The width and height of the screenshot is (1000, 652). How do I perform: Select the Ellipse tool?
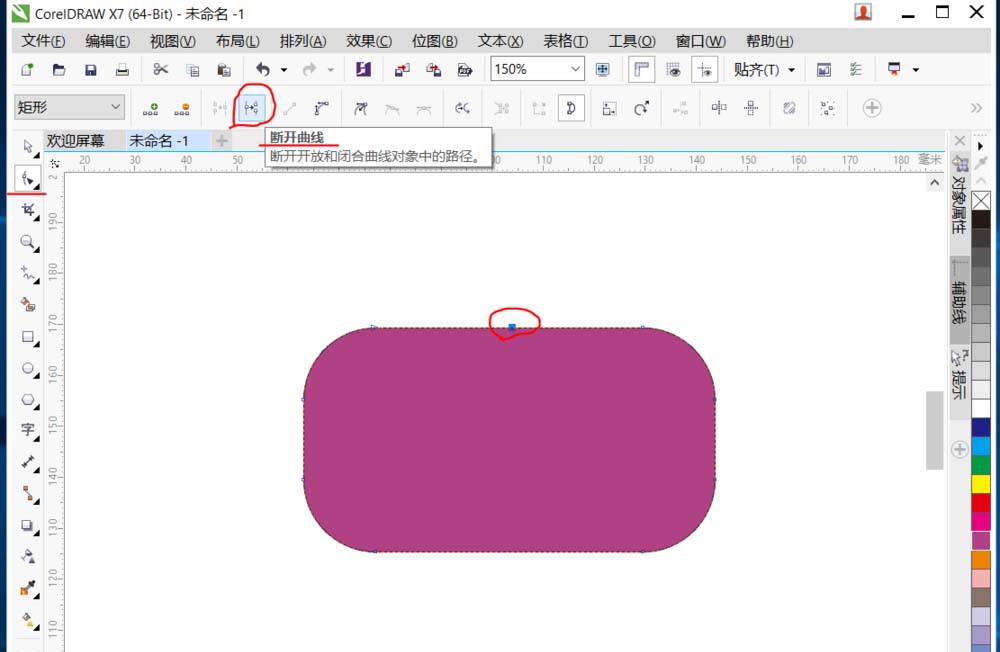point(27,369)
